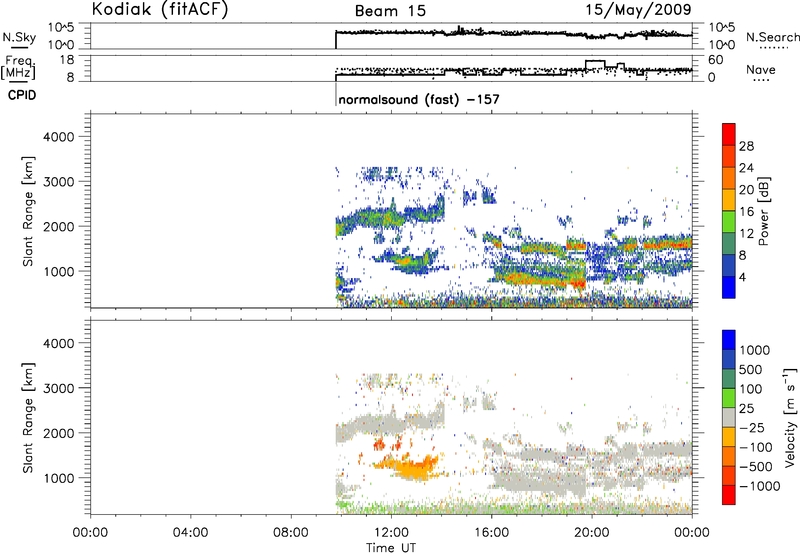The image size is (800, 554).
Task: Click the 'Kodiak (fitACF)' plot title
Action: 160,10
